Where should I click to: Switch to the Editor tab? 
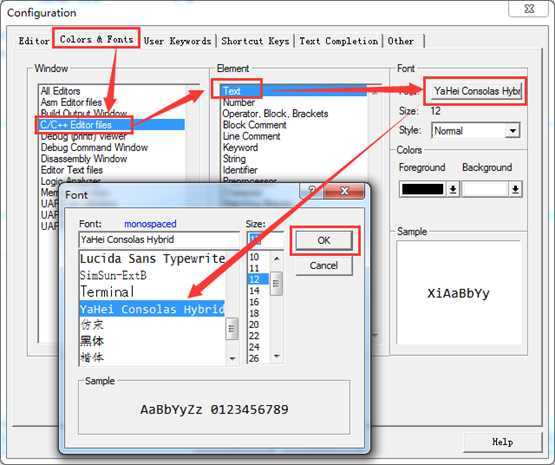point(34,41)
